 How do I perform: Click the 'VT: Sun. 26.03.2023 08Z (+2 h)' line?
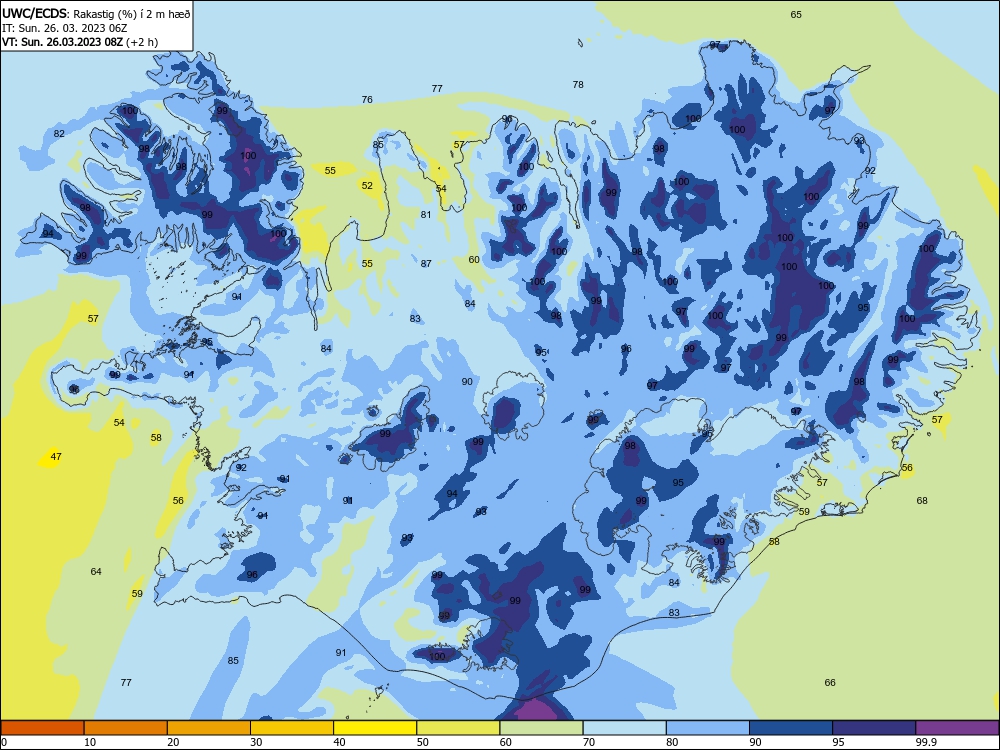[80, 42]
